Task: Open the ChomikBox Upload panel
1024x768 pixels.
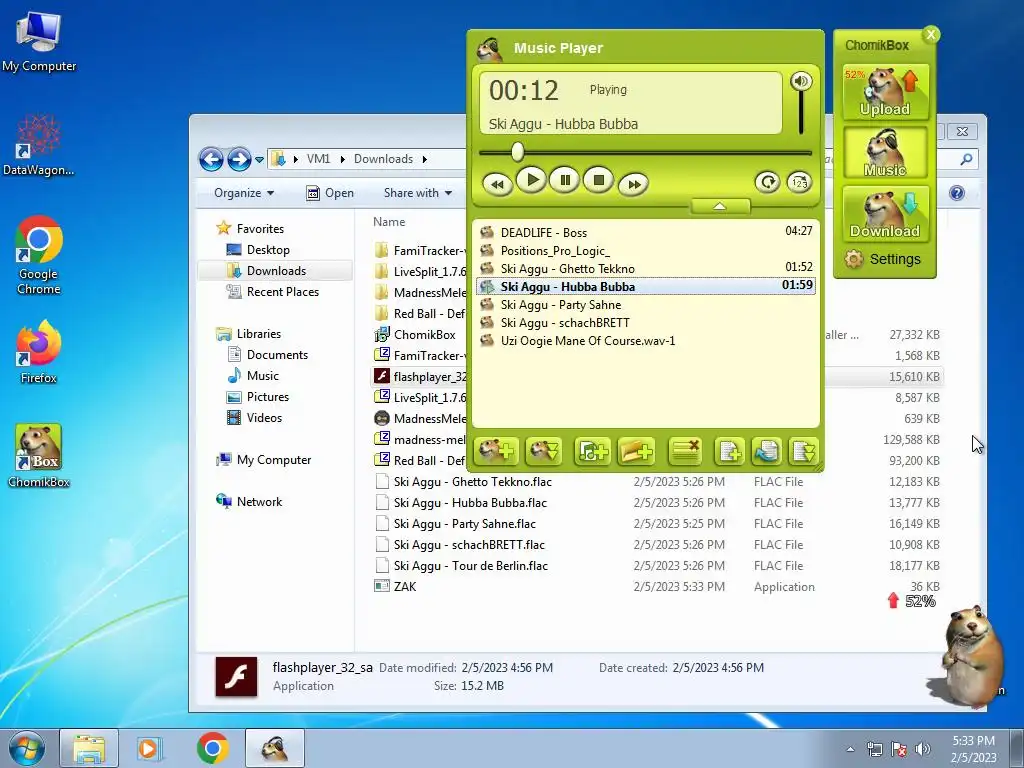Action: point(885,92)
